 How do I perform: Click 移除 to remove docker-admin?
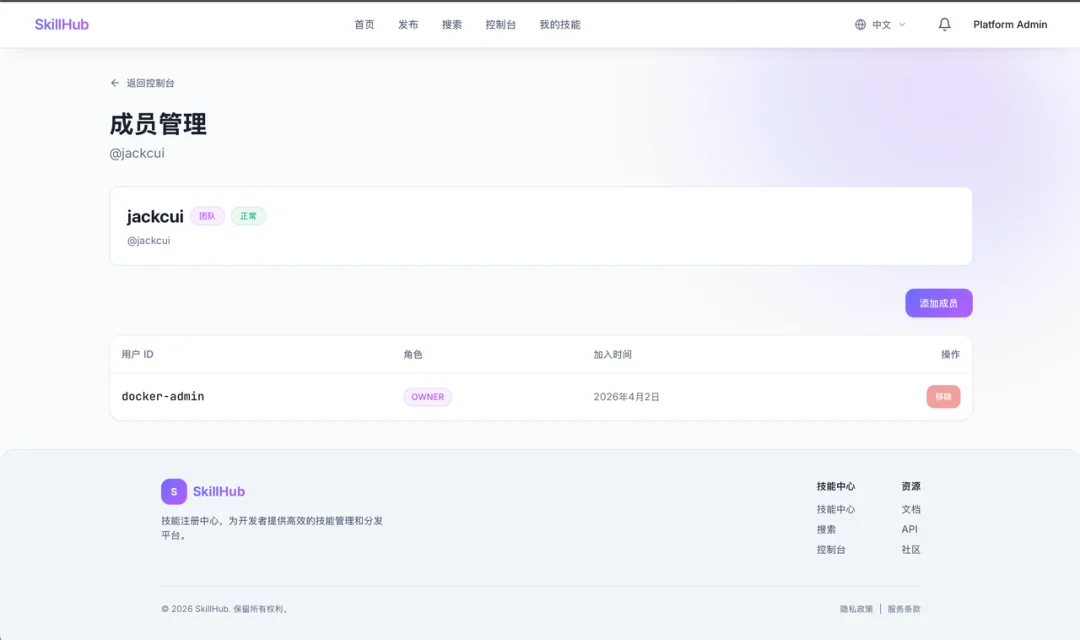(x=942, y=396)
